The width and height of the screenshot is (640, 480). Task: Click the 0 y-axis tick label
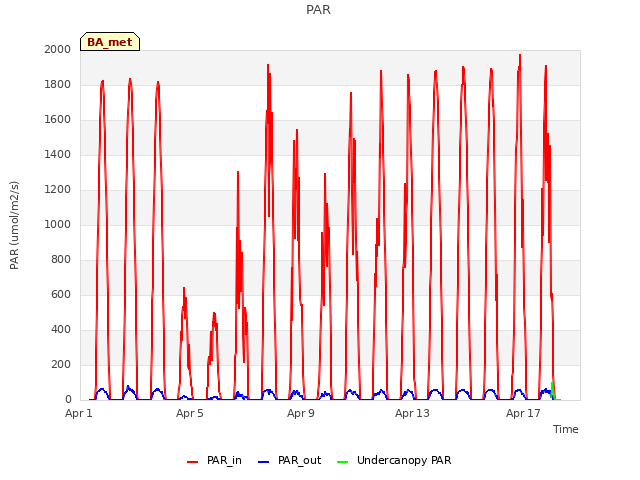tap(68, 400)
